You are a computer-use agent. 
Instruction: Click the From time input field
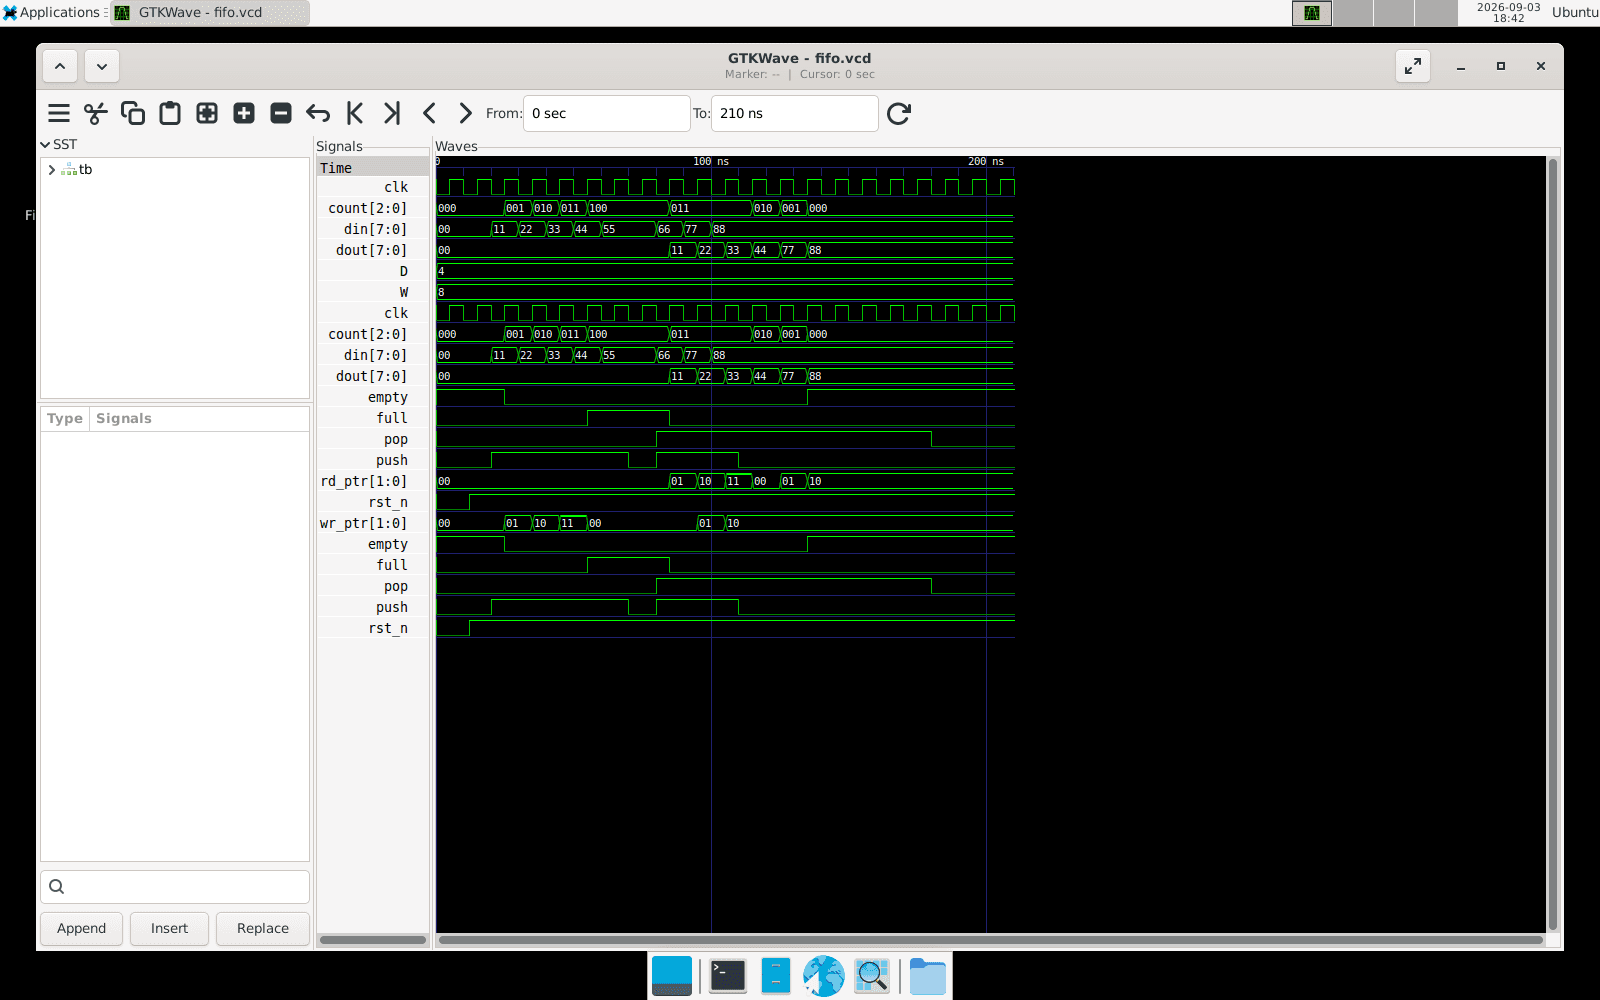pos(607,113)
